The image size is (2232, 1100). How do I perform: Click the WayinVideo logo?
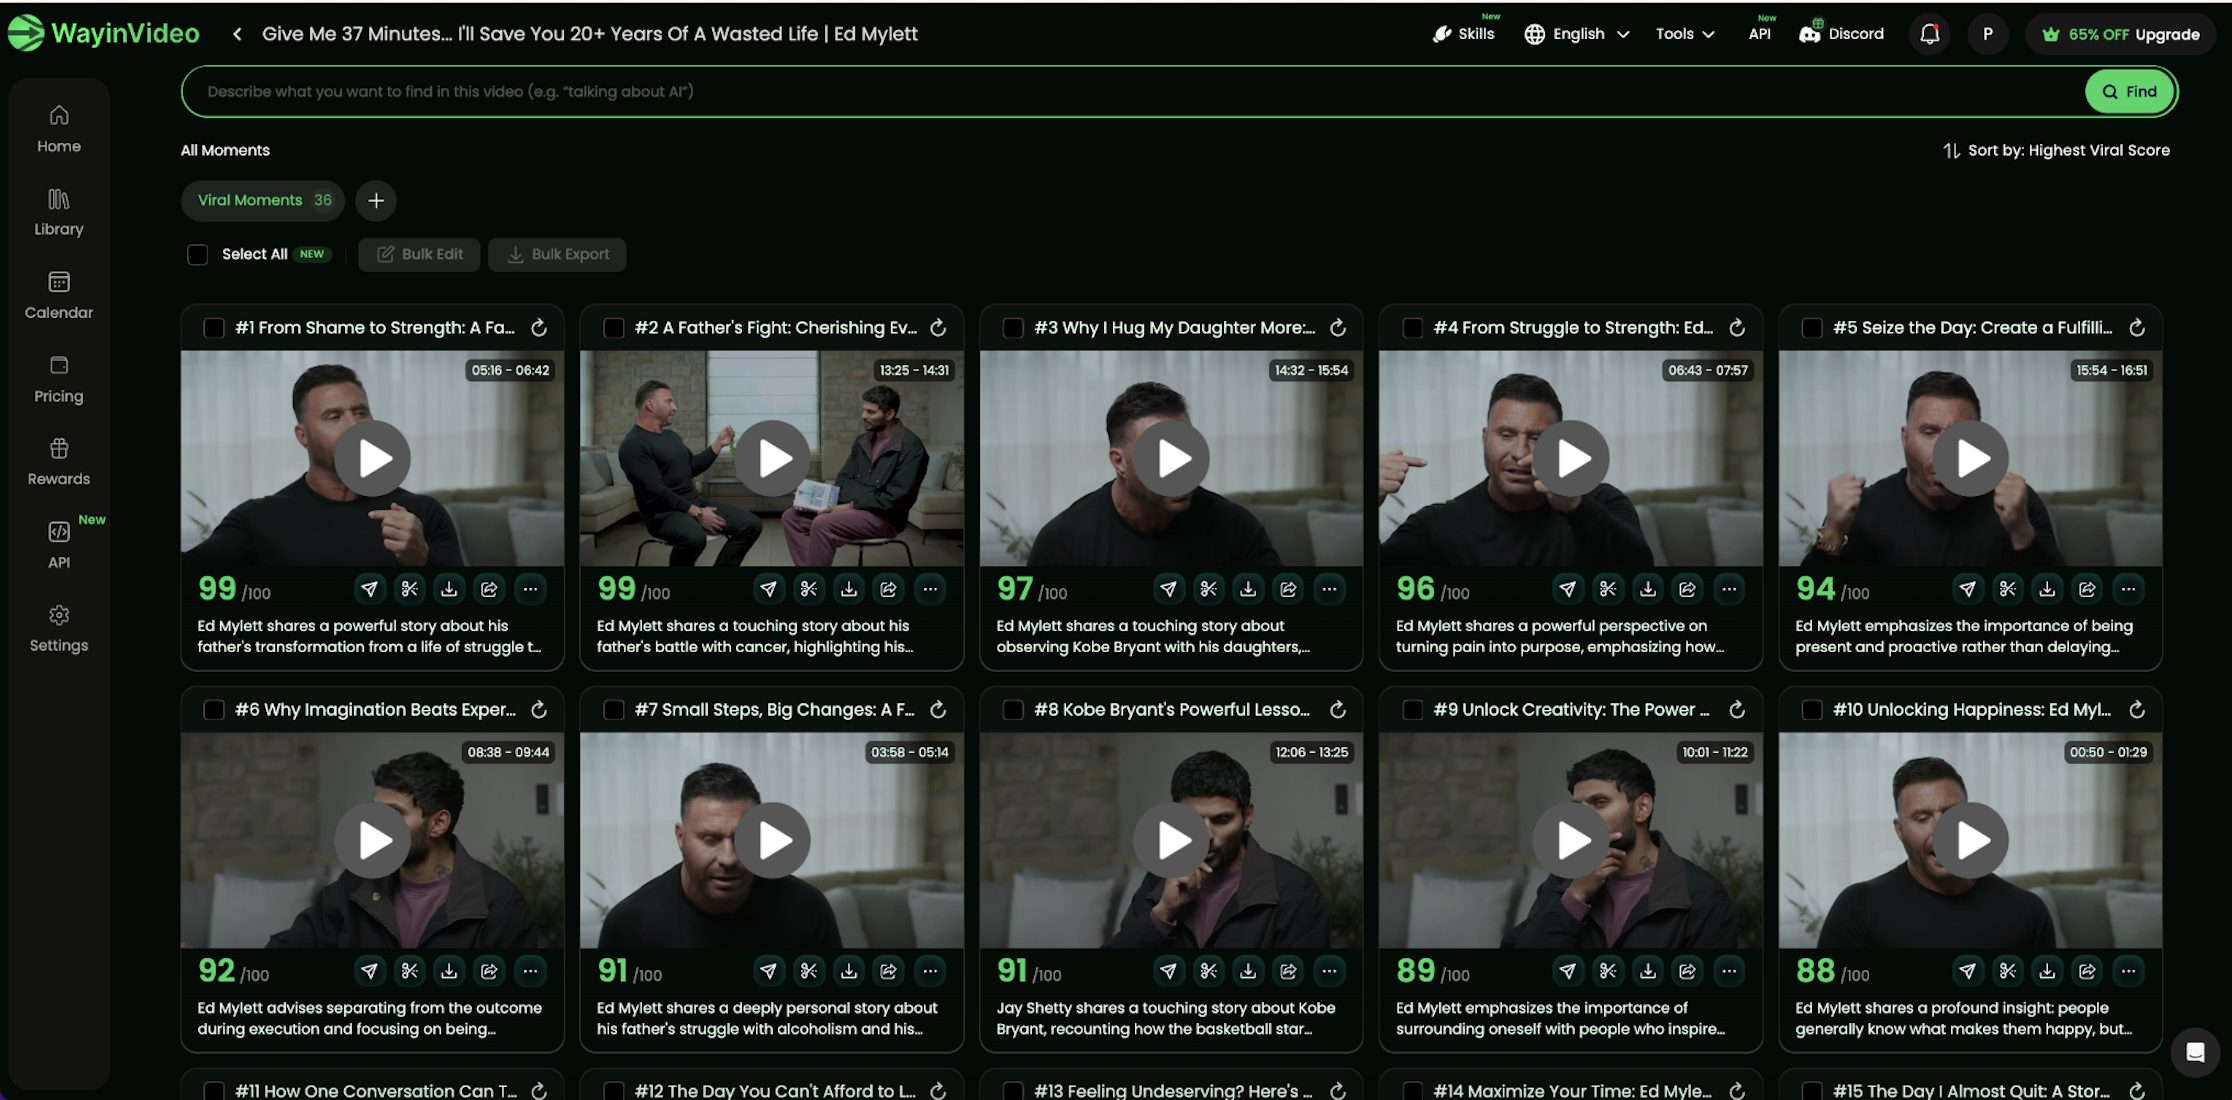pyautogui.click(x=104, y=33)
